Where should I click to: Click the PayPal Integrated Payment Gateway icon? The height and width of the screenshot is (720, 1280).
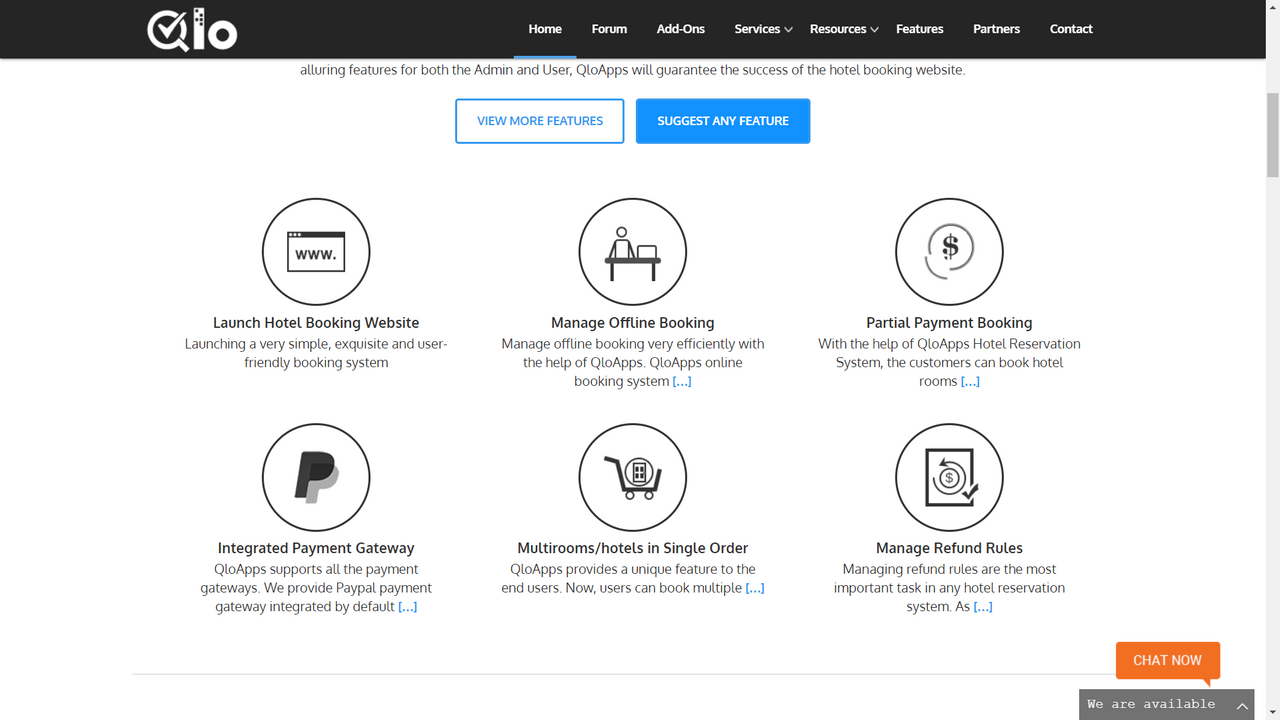tap(316, 477)
